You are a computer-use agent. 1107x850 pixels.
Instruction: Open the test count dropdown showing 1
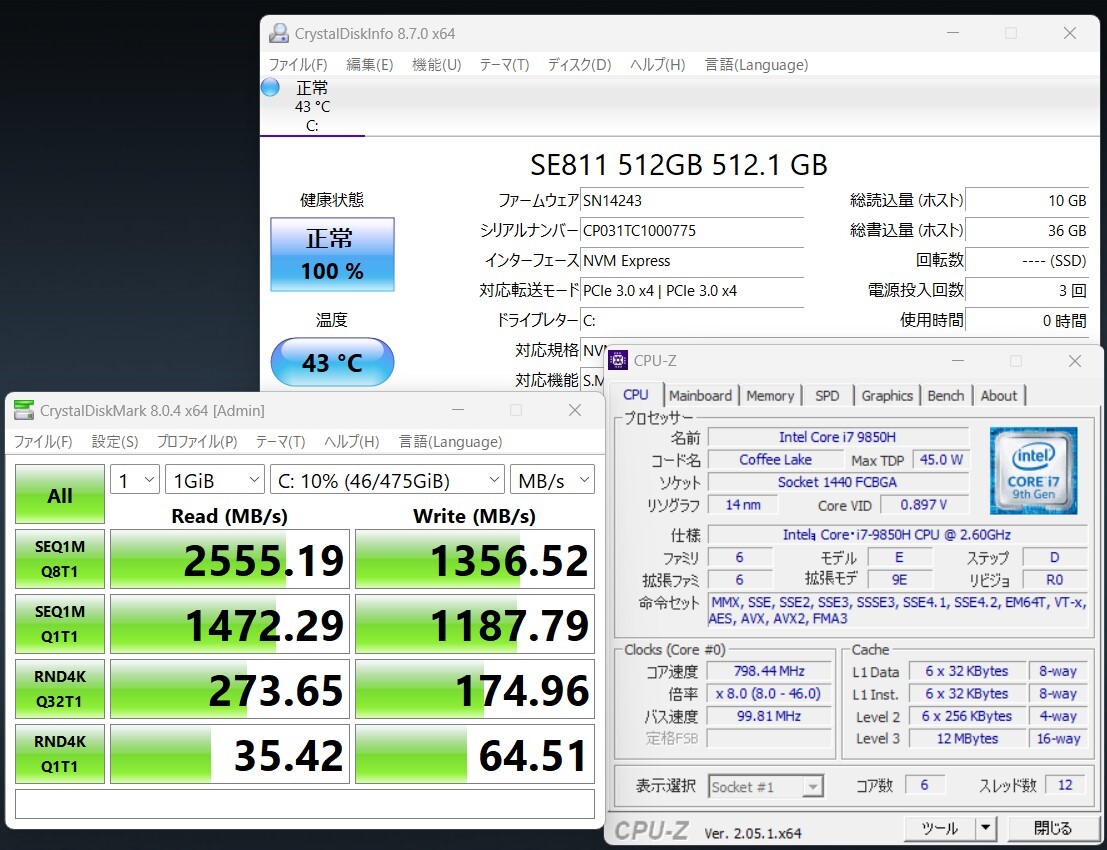click(135, 480)
